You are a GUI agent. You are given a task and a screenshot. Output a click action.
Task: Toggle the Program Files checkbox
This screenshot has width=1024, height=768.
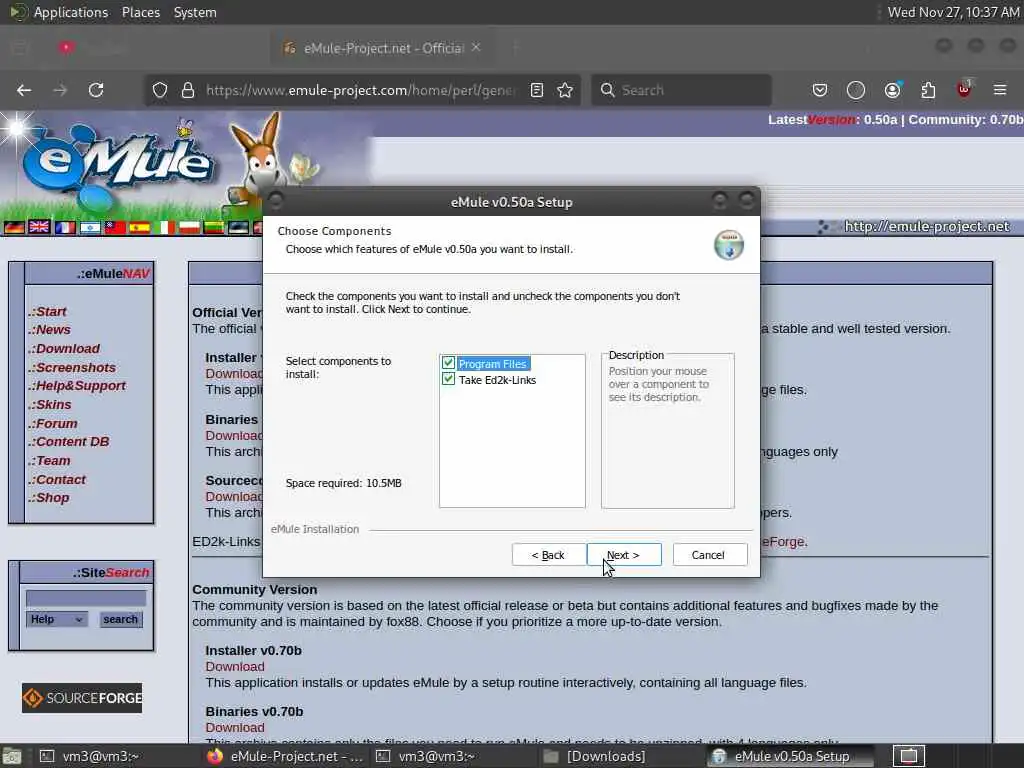pyautogui.click(x=448, y=363)
